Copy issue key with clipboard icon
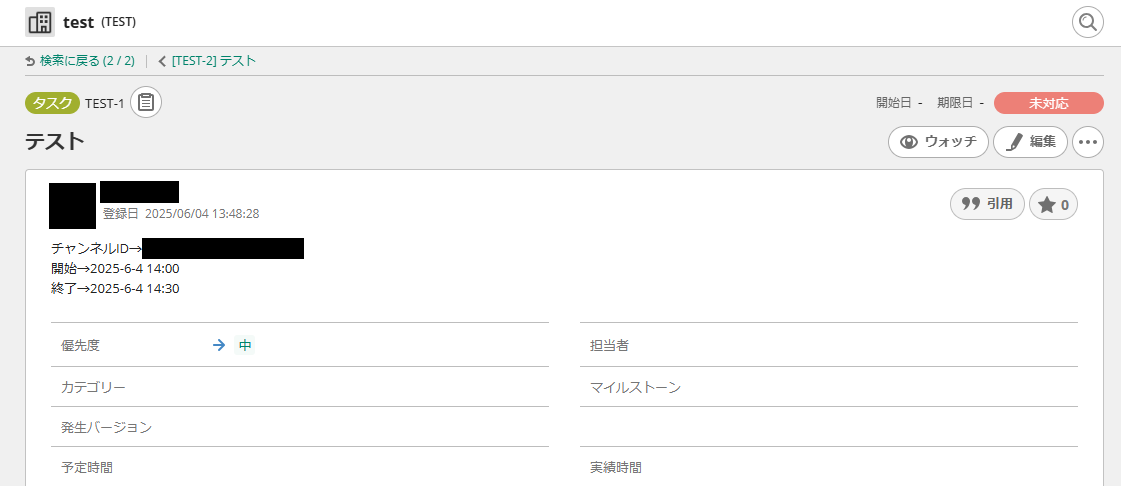The image size is (1121, 486). click(x=146, y=102)
